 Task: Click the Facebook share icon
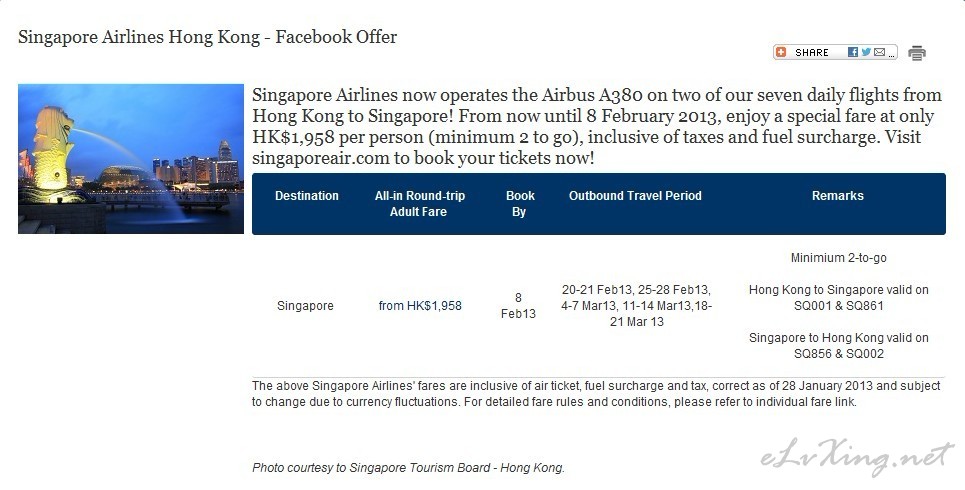(x=852, y=52)
